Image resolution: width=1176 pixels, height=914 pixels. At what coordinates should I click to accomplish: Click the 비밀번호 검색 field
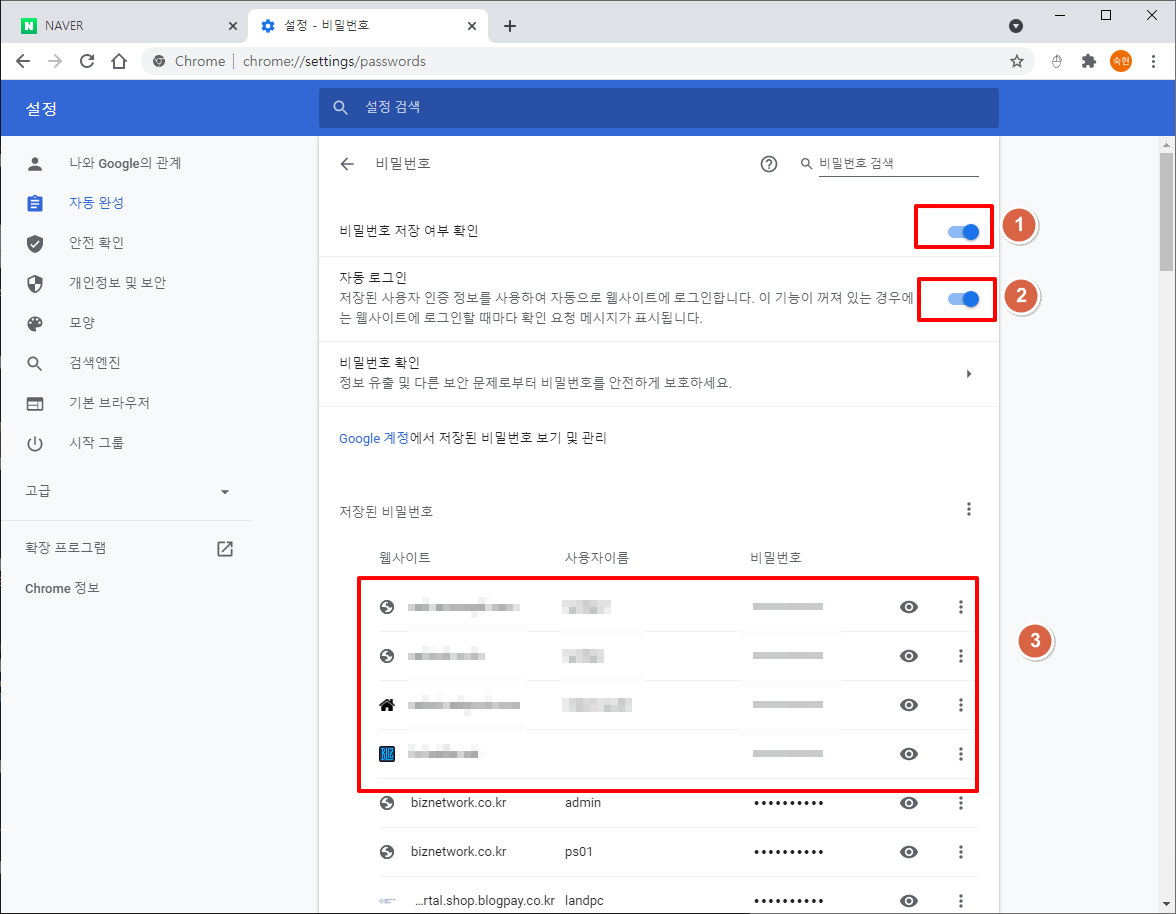pyautogui.click(x=898, y=163)
